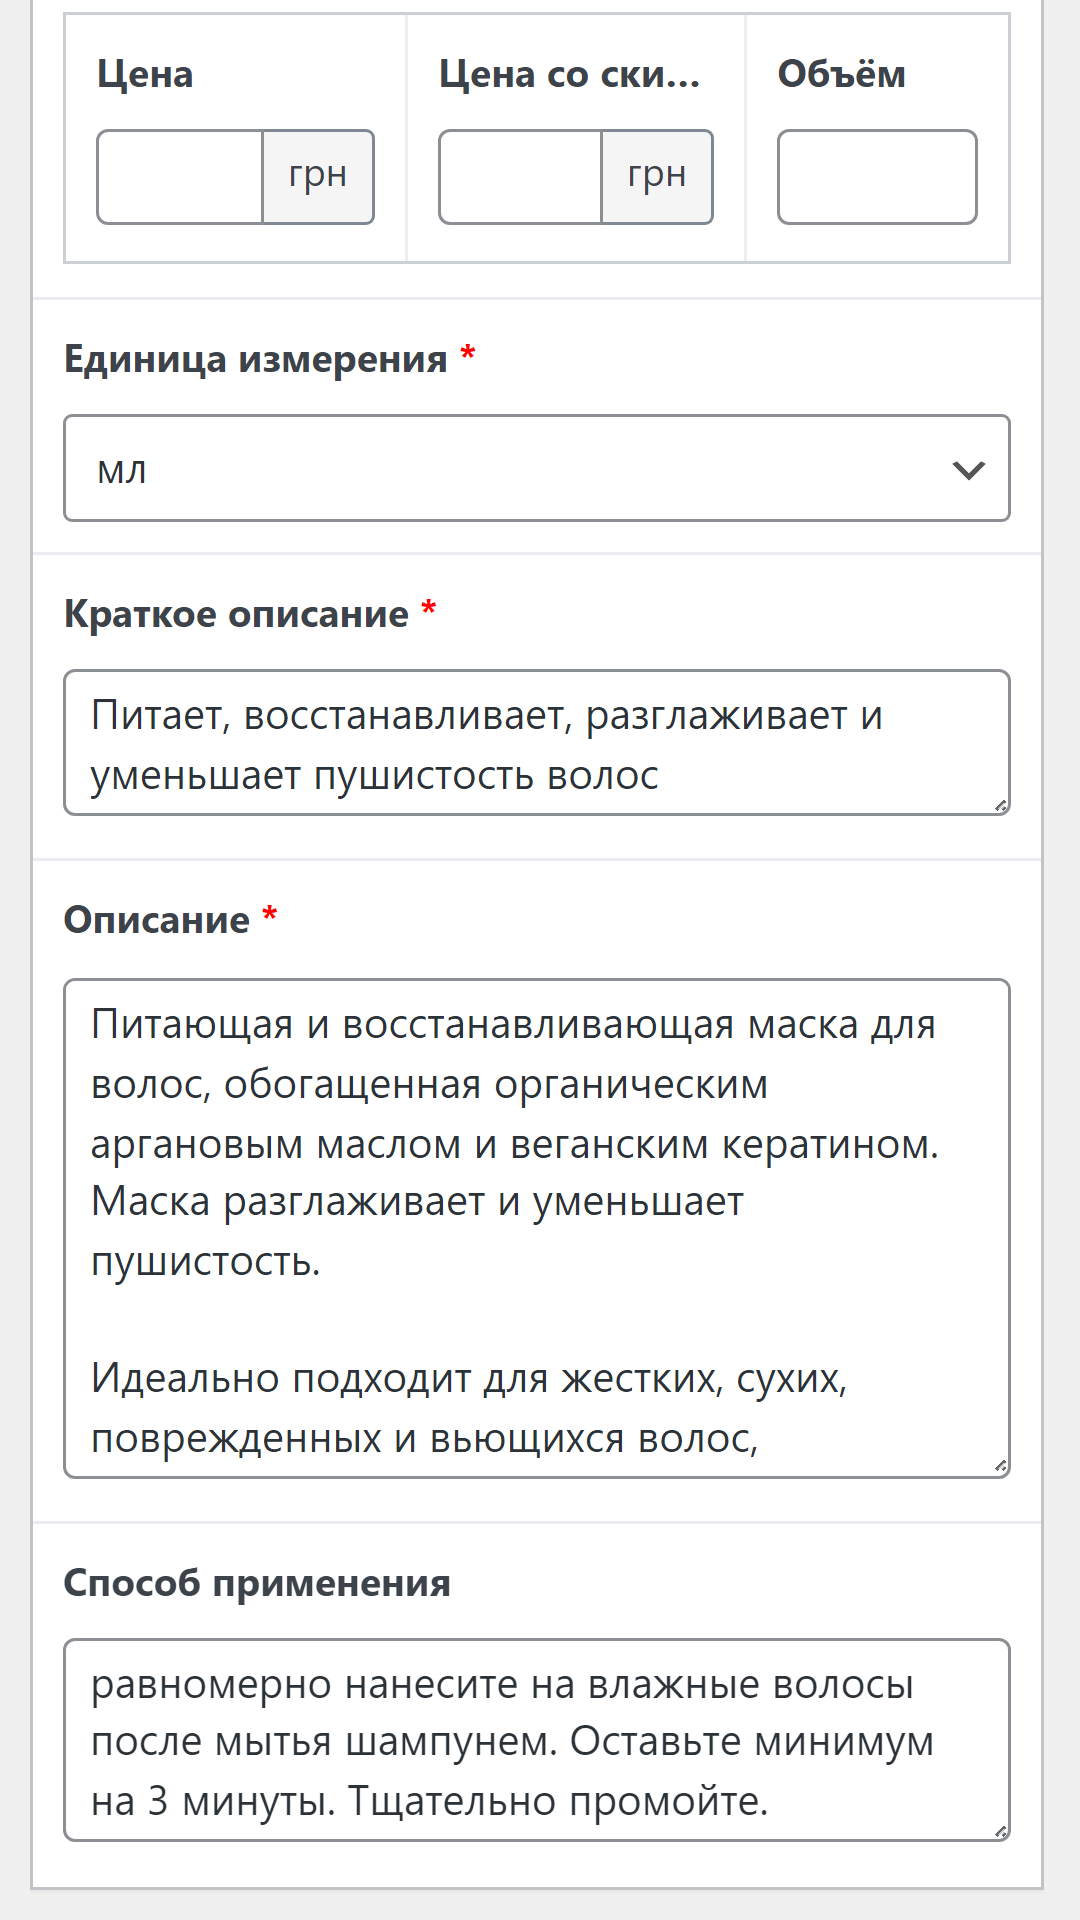Viewport: 1080px width, 1920px height.
Task: Click грн suffix of the discount price field
Action: [x=657, y=177]
